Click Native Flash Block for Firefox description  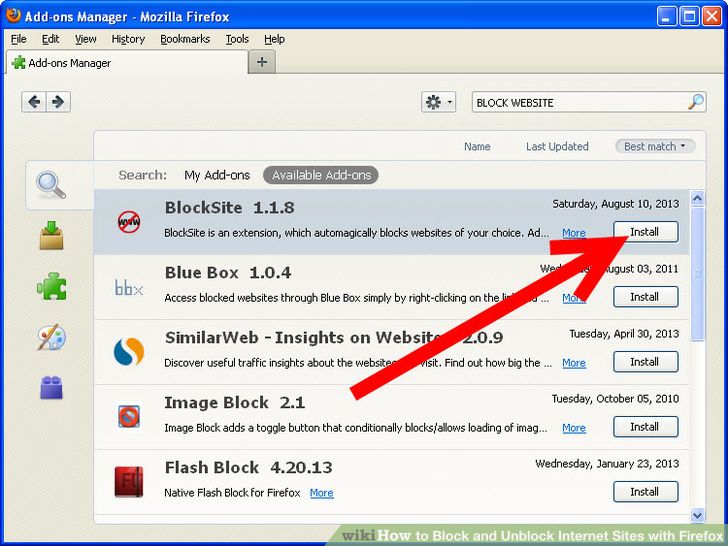pos(232,493)
